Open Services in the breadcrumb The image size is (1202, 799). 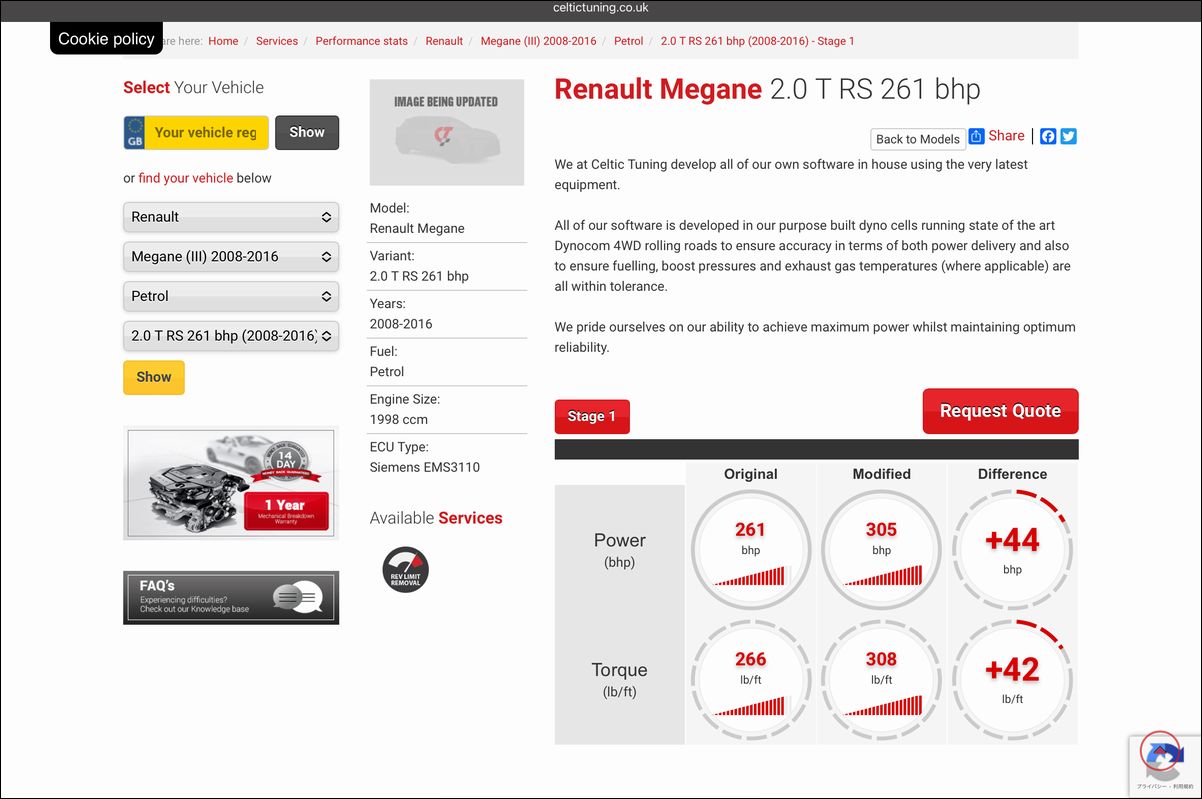point(277,41)
